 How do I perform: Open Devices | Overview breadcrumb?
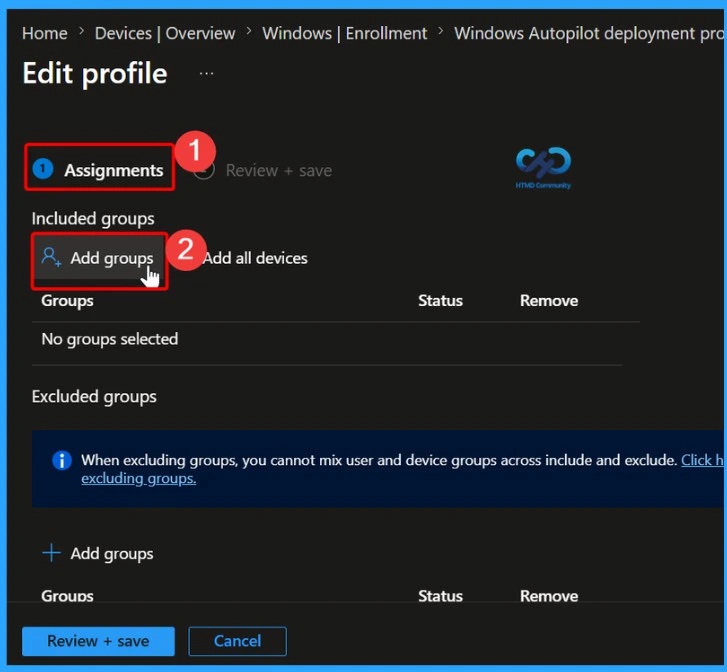pyautogui.click(x=165, y=33)
